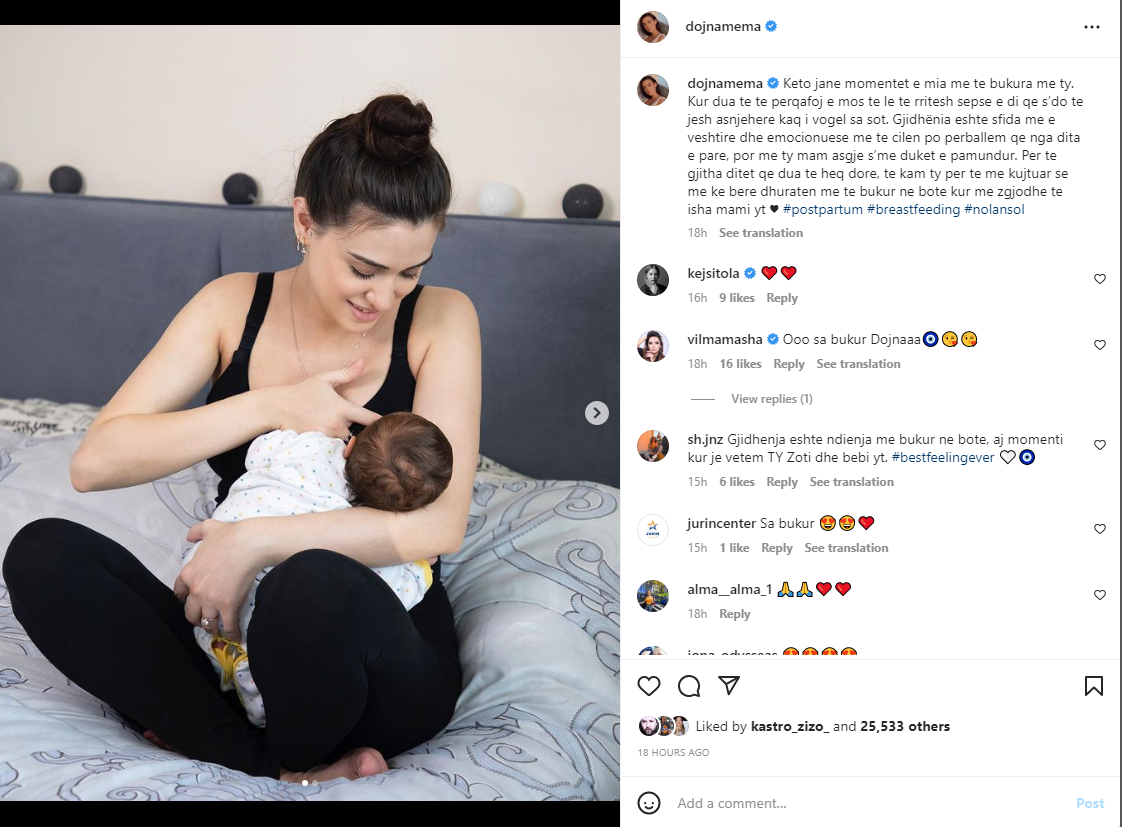Expand View replies (1) under vilmamasha
This screenshot has width=1122, height=827.
tap(771, 398)
